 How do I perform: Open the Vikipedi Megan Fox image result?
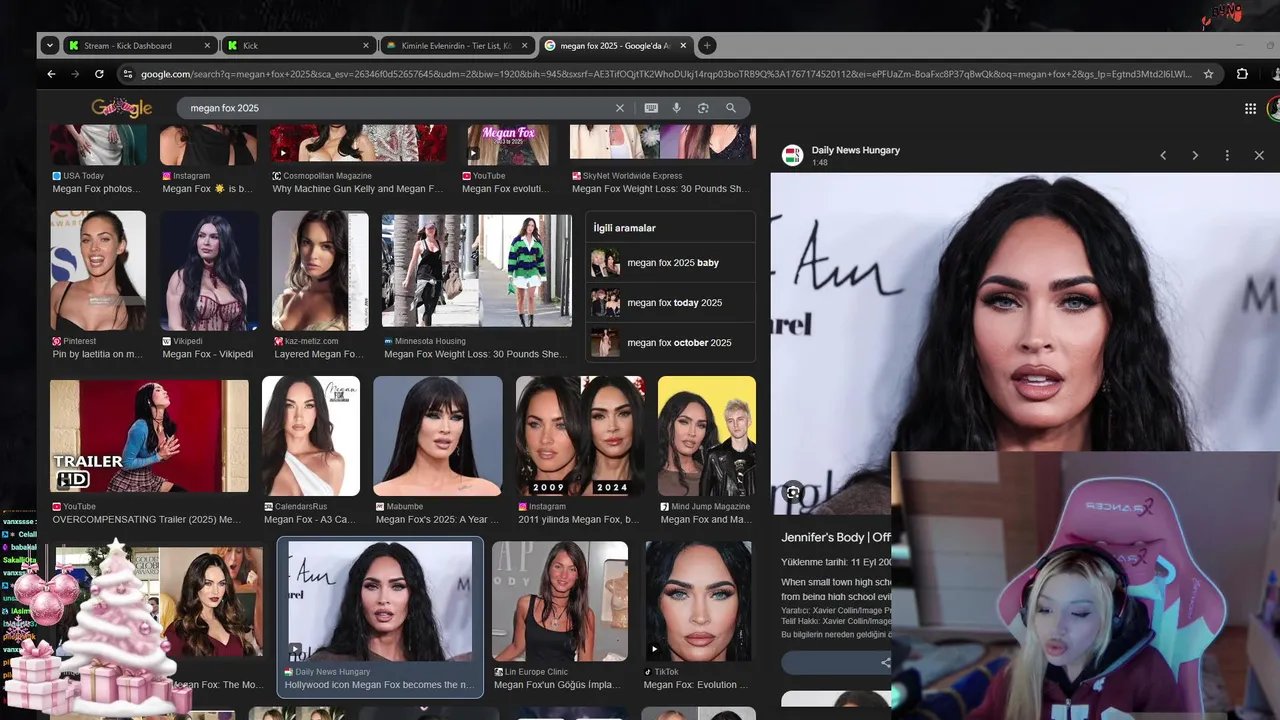(x=208, y=270)
